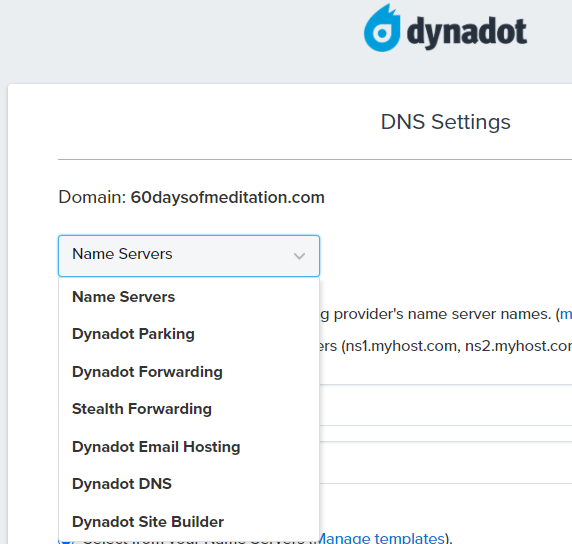Click the blue Dynadot flame logo

[382, 28]
